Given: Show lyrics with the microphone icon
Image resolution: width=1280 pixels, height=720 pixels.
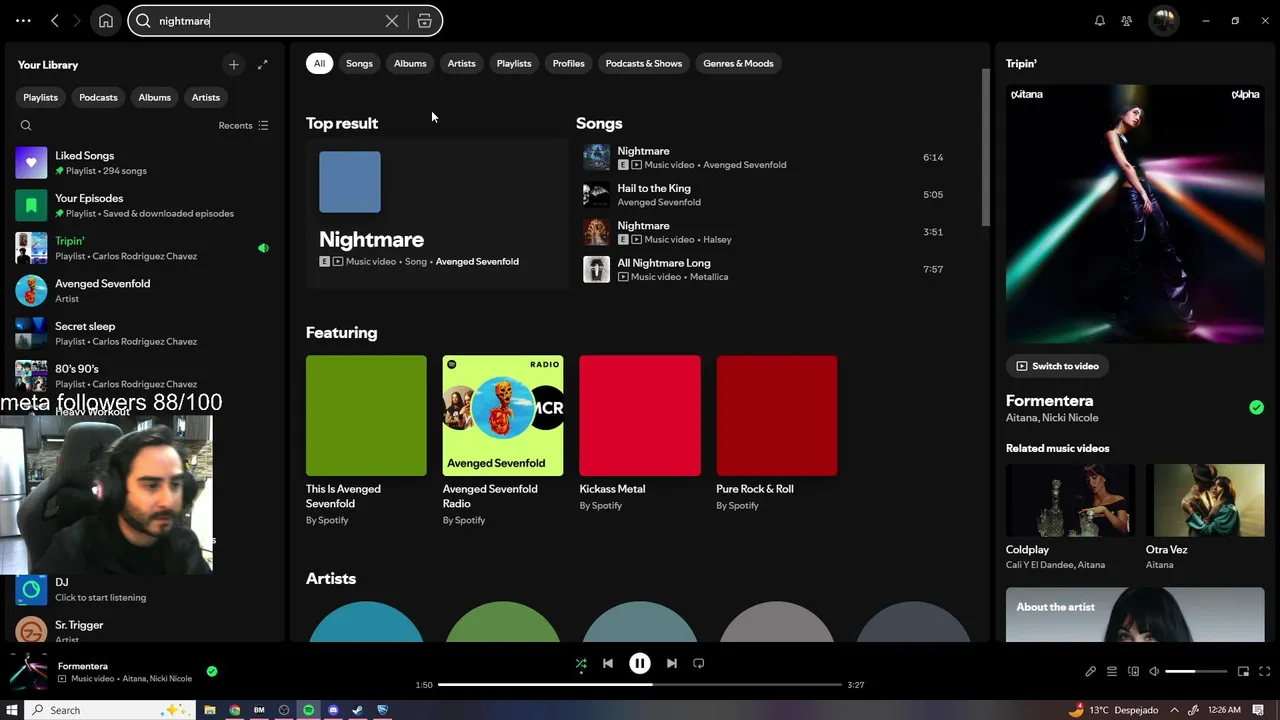Looking at the screenshot, I should point(1090,671).
